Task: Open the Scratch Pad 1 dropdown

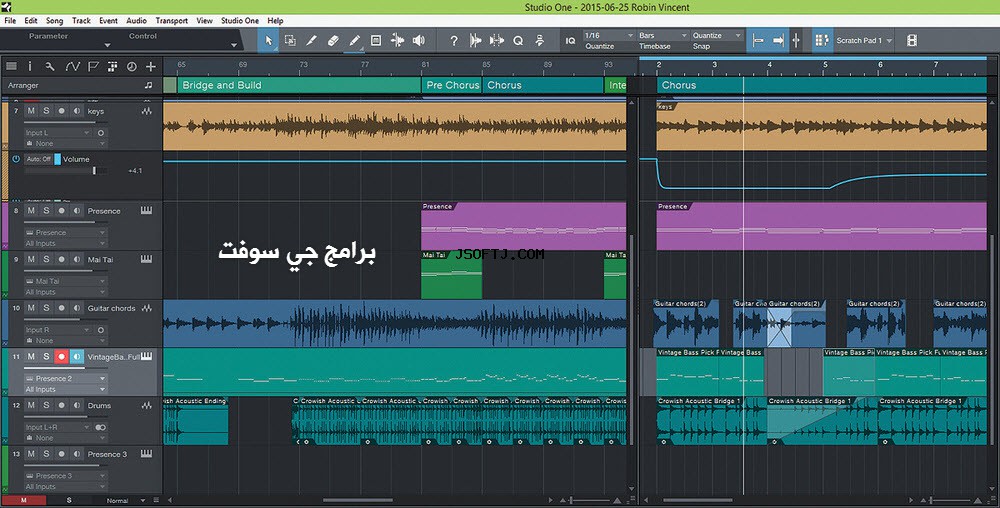Action: pos(864,40)
